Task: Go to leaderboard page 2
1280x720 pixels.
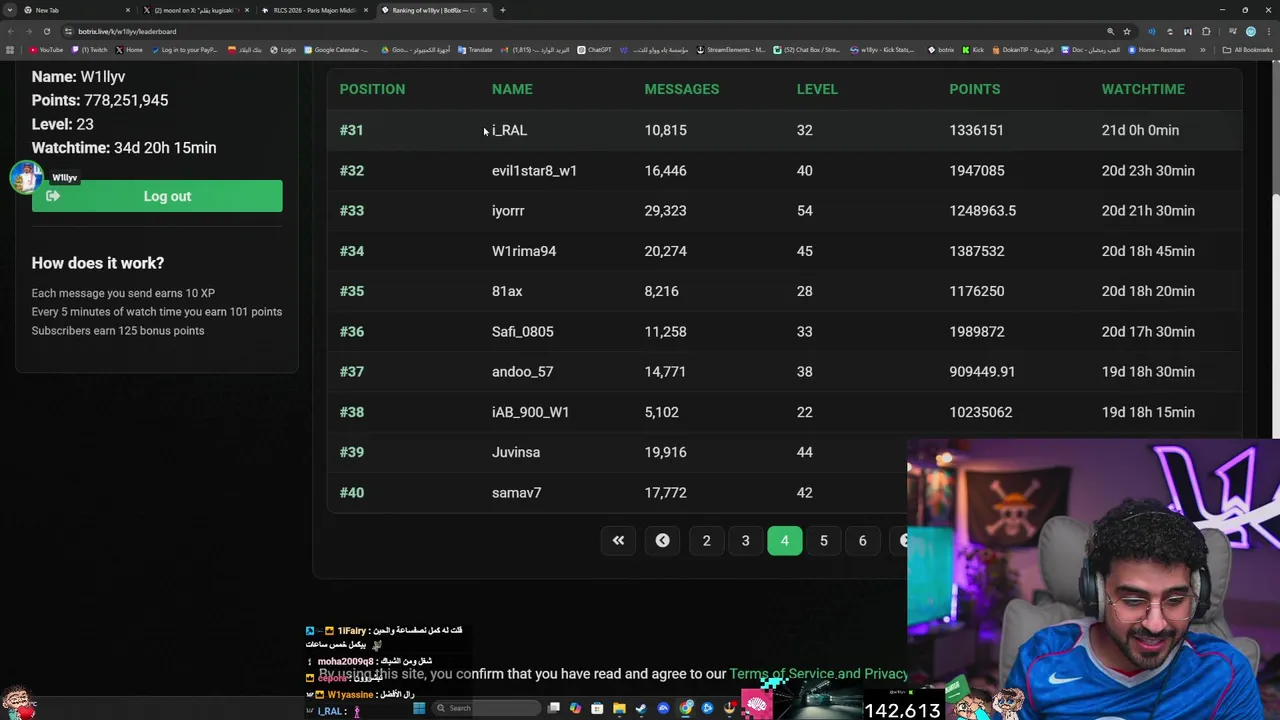Action: pyautogui.click(x=706, y=540)
